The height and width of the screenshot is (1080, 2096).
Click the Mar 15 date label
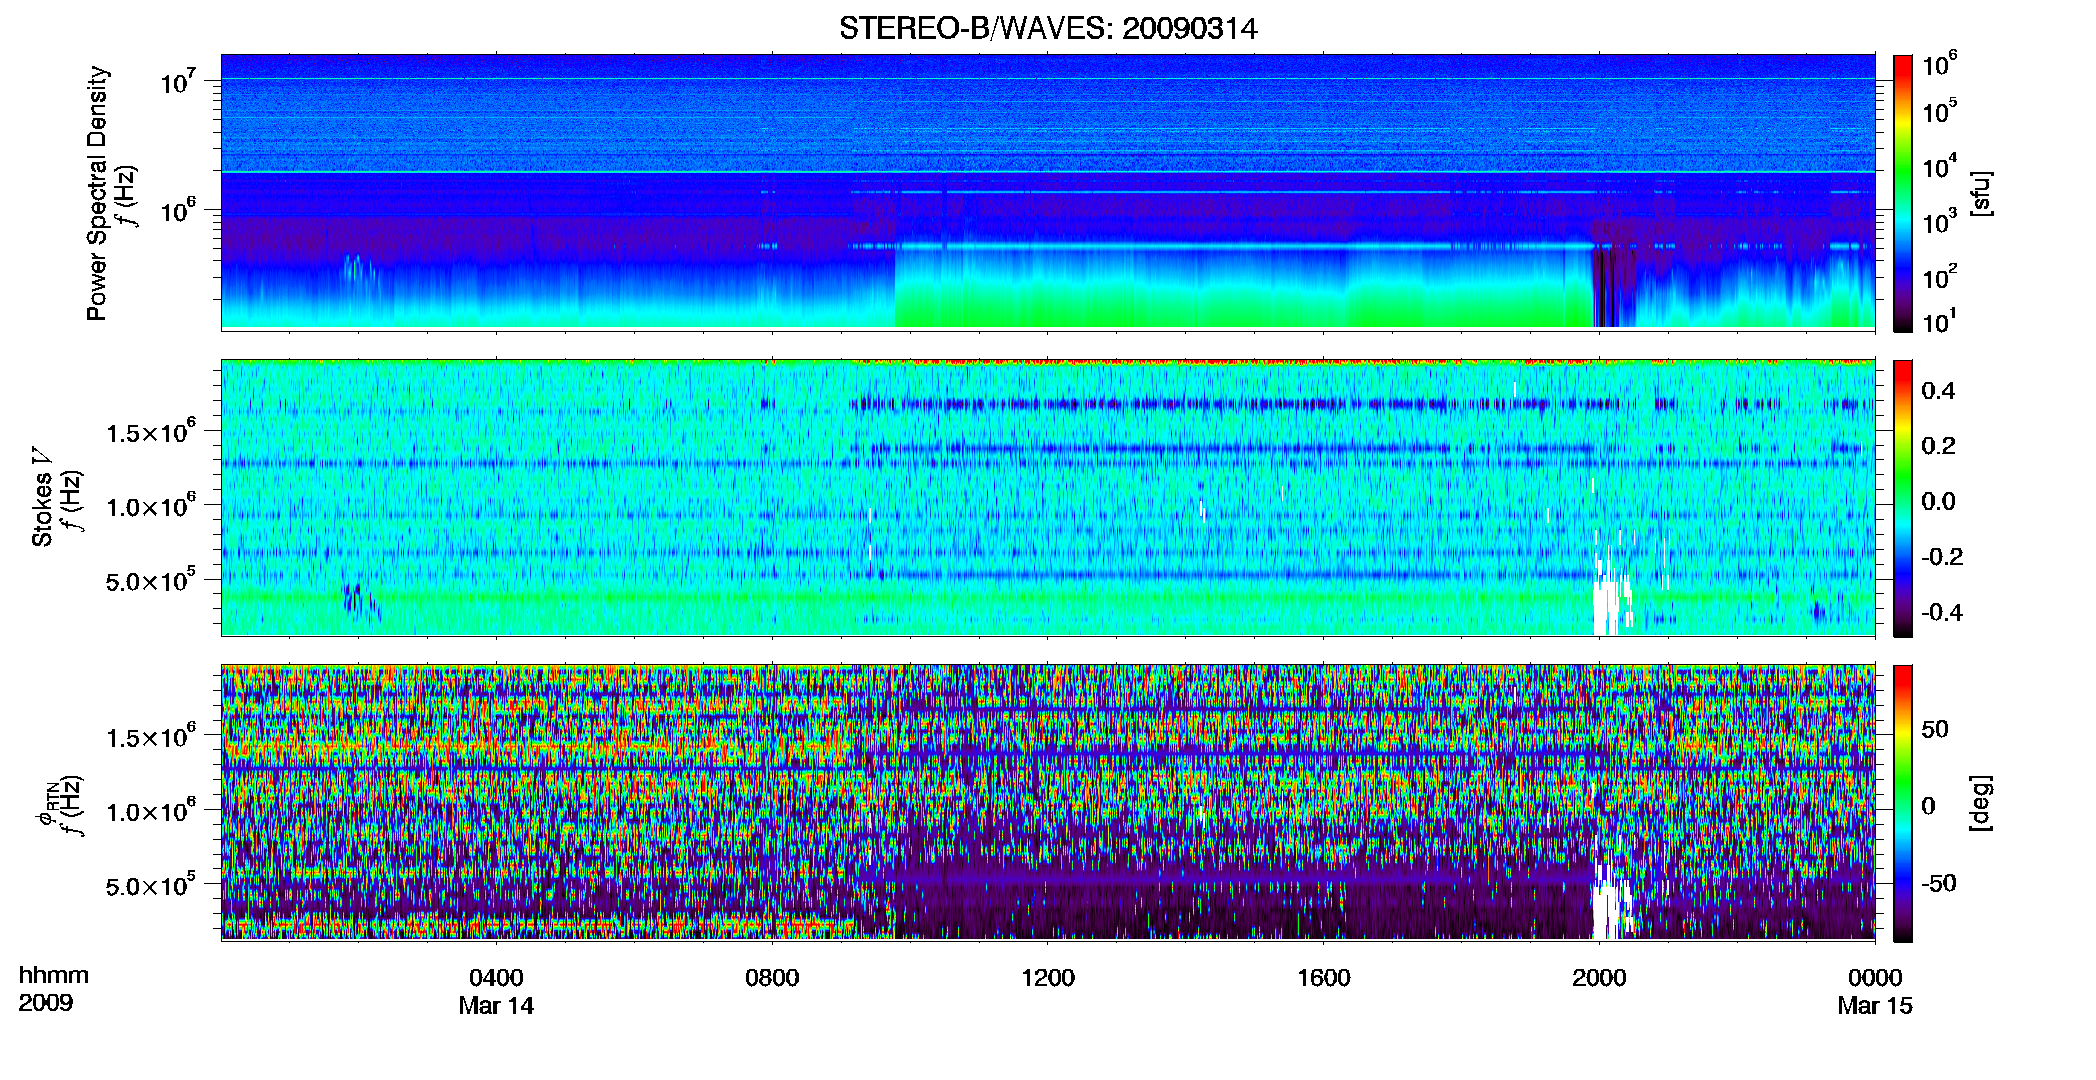pyautogui.click(x=1875, y=1006)
